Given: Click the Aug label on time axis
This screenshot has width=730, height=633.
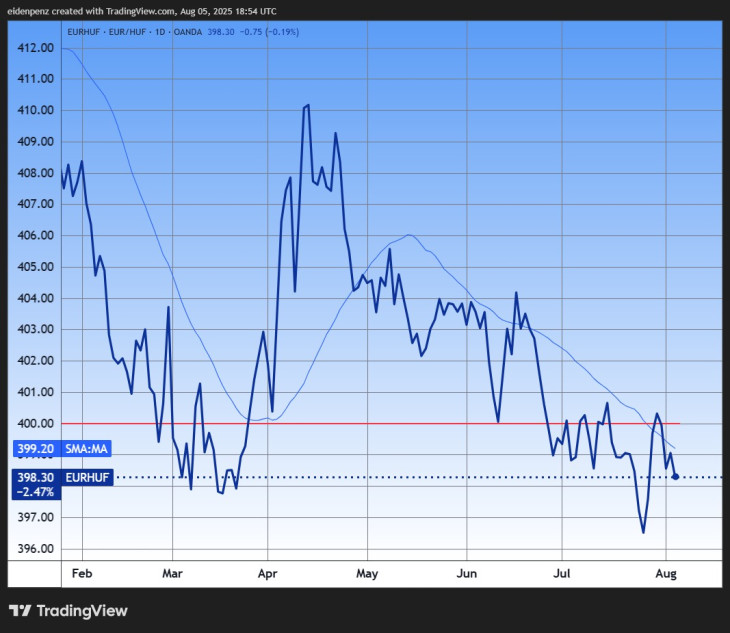Looking at the screenshot, I should click(x=666, y=573).
